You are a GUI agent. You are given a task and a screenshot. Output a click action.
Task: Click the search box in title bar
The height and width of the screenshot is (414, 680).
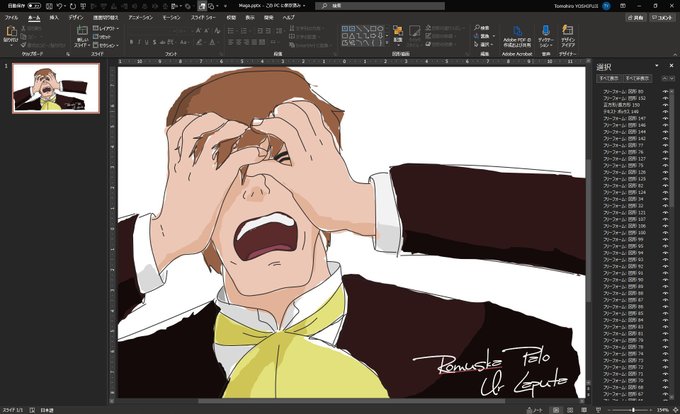click(x=382, y=6)
